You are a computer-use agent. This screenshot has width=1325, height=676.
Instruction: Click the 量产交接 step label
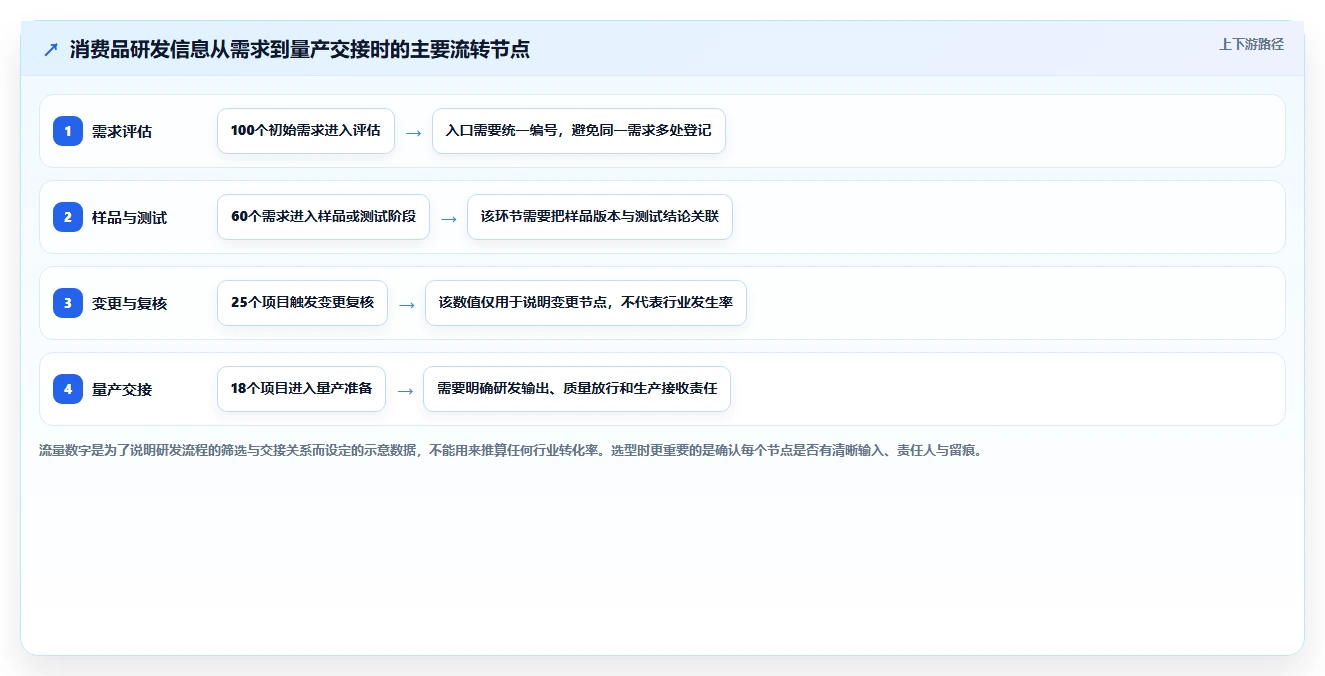[122, 389]
